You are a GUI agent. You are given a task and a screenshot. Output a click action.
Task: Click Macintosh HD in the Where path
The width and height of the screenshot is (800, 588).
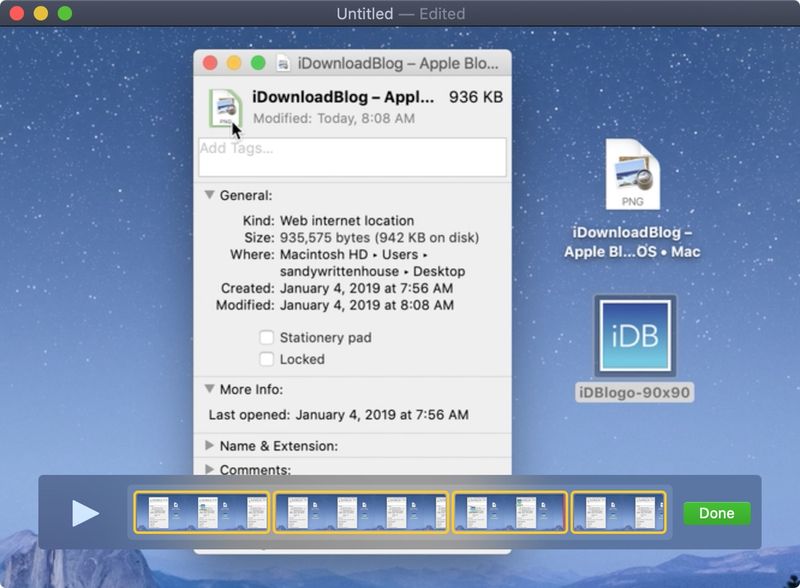tap(324, 254)
